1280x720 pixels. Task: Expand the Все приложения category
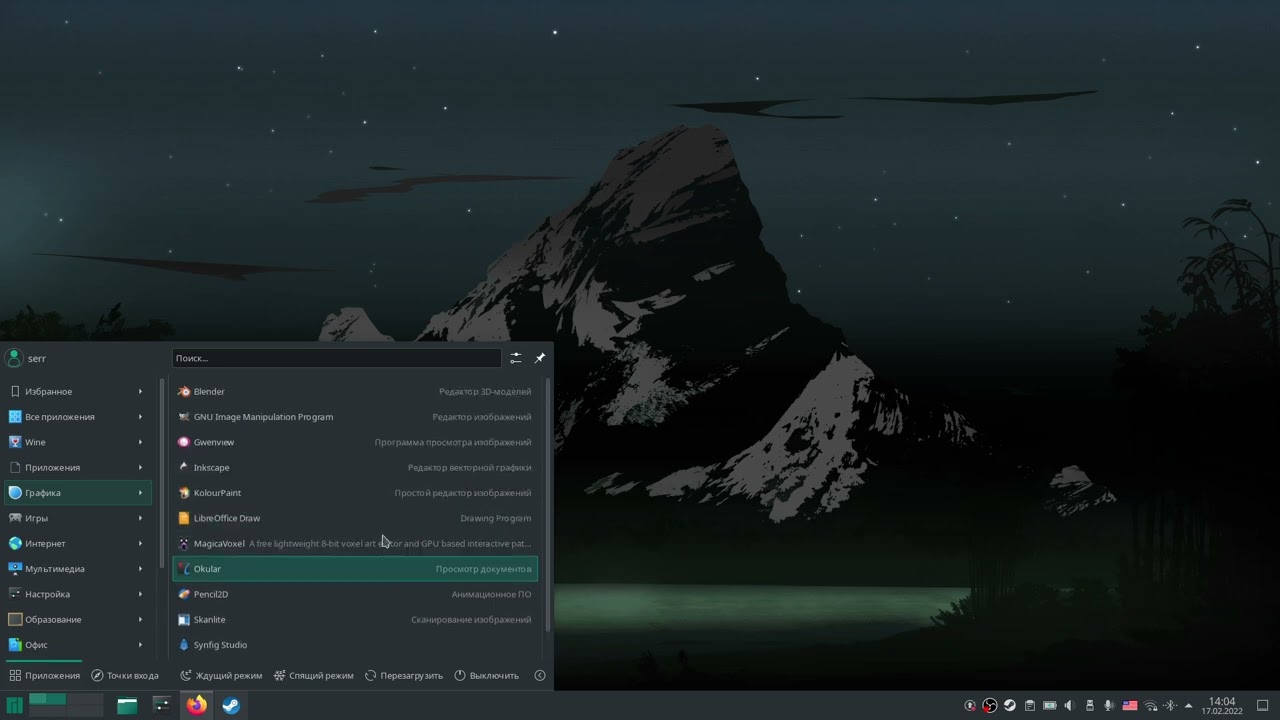[x=78, y=417]
